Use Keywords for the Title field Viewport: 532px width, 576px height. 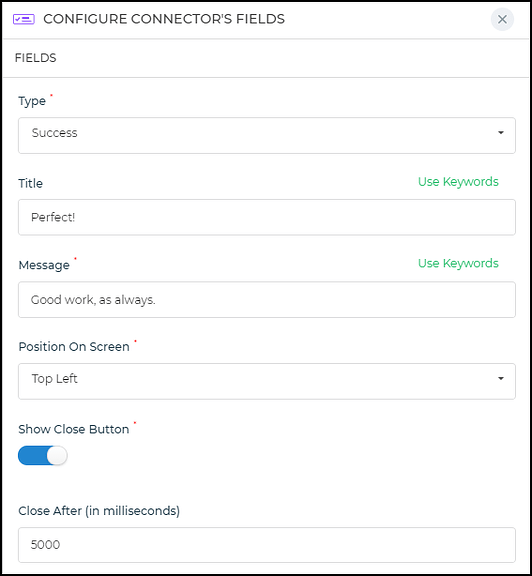tap(458, 181)
